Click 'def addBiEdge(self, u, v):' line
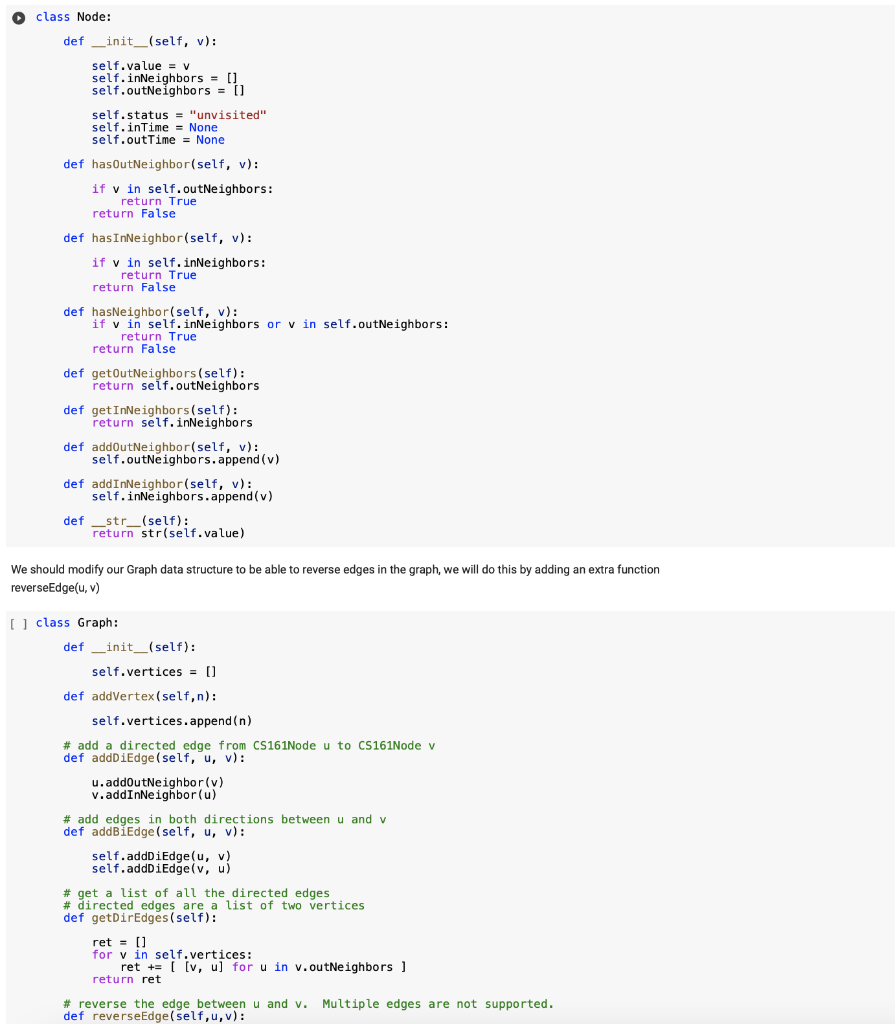This screenshot has width=895, height=1024. 154,832
